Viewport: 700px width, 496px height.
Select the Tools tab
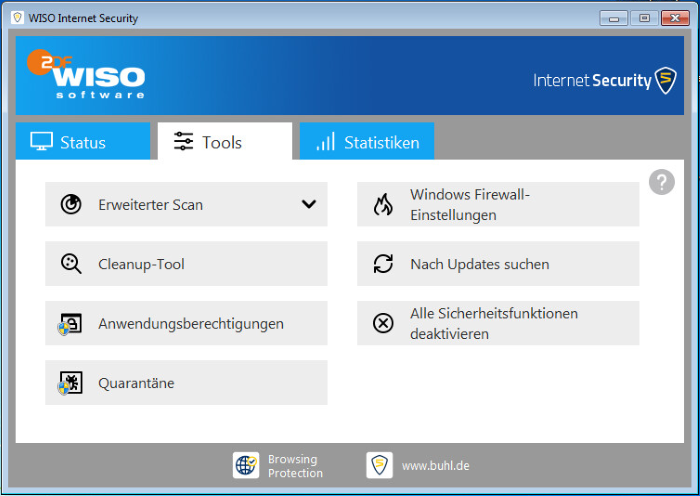tap(224, 142)
